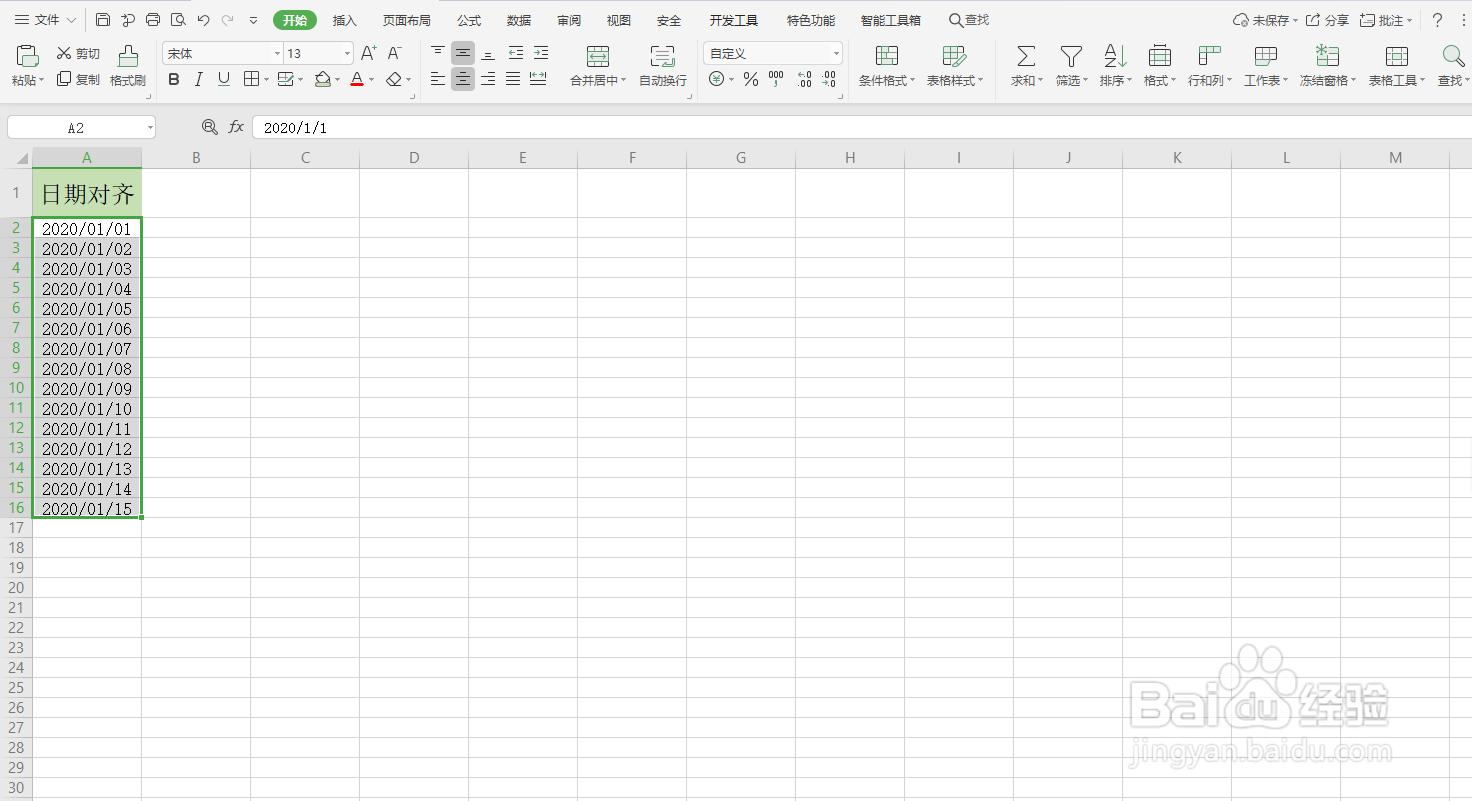Image resolution: width=1472 pixels, height=801 pixels.
Task: Click the 冻结窗格 freeze panes icon
Action: (x=1327, y=56)
